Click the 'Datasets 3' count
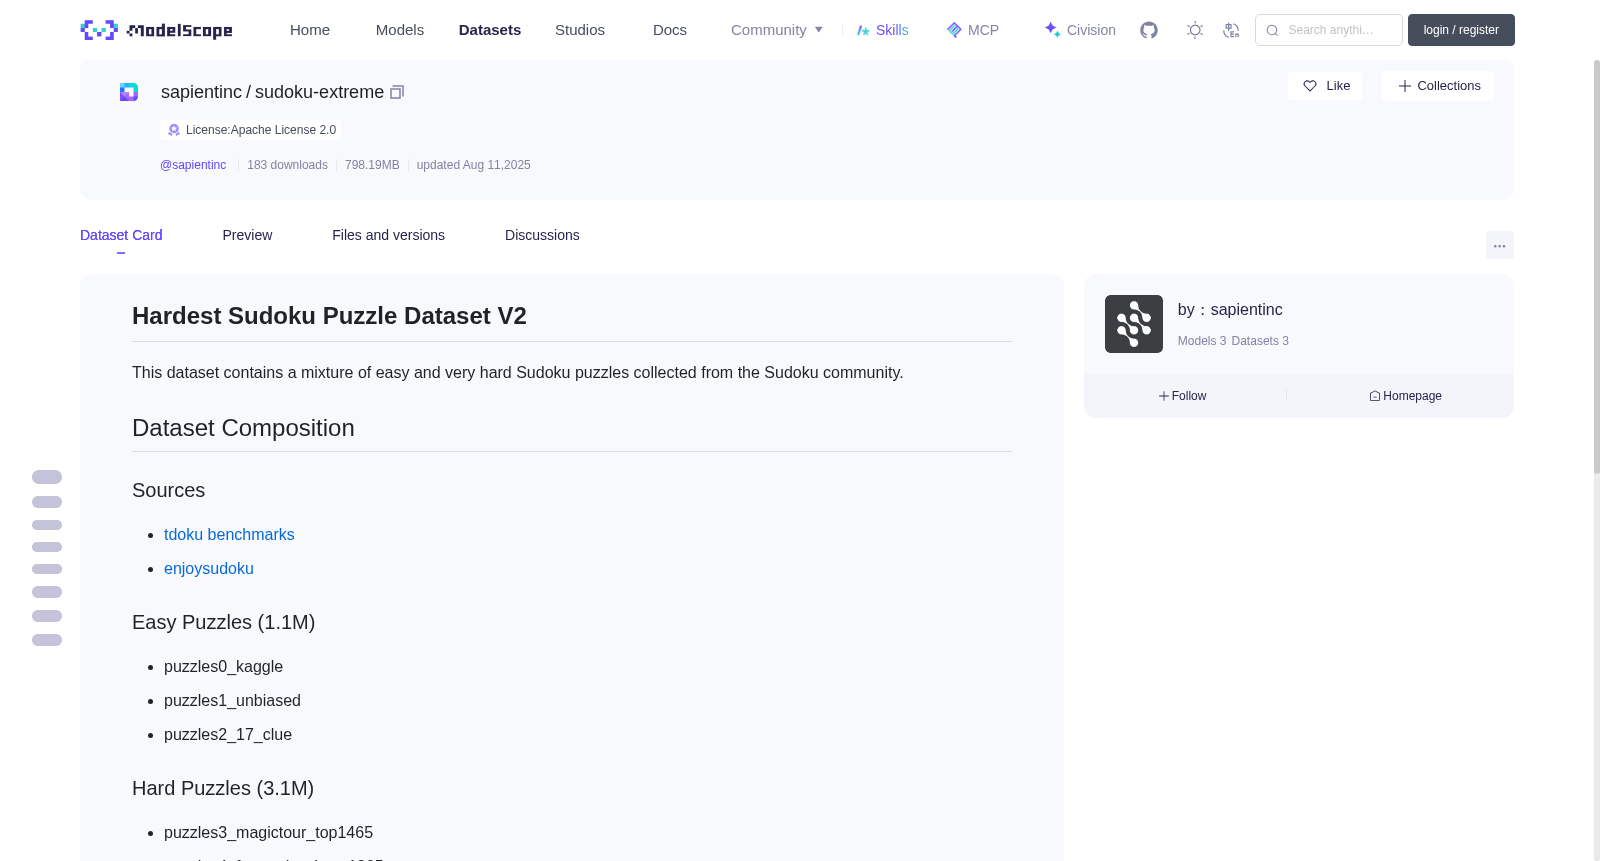Image resolution: width=1600 pixels, height=861 pixels. click(x=1260, y=341)
